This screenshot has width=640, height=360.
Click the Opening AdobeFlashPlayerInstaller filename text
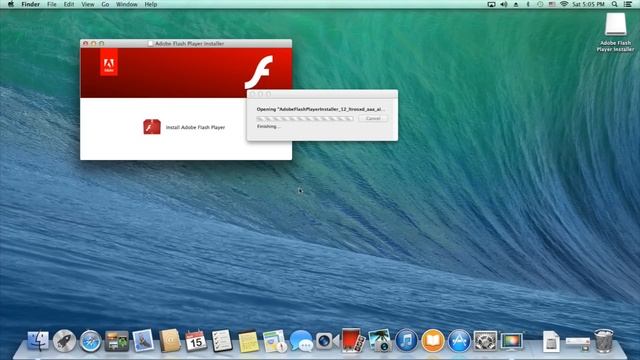pyautogui.click(x=320, y=109)
